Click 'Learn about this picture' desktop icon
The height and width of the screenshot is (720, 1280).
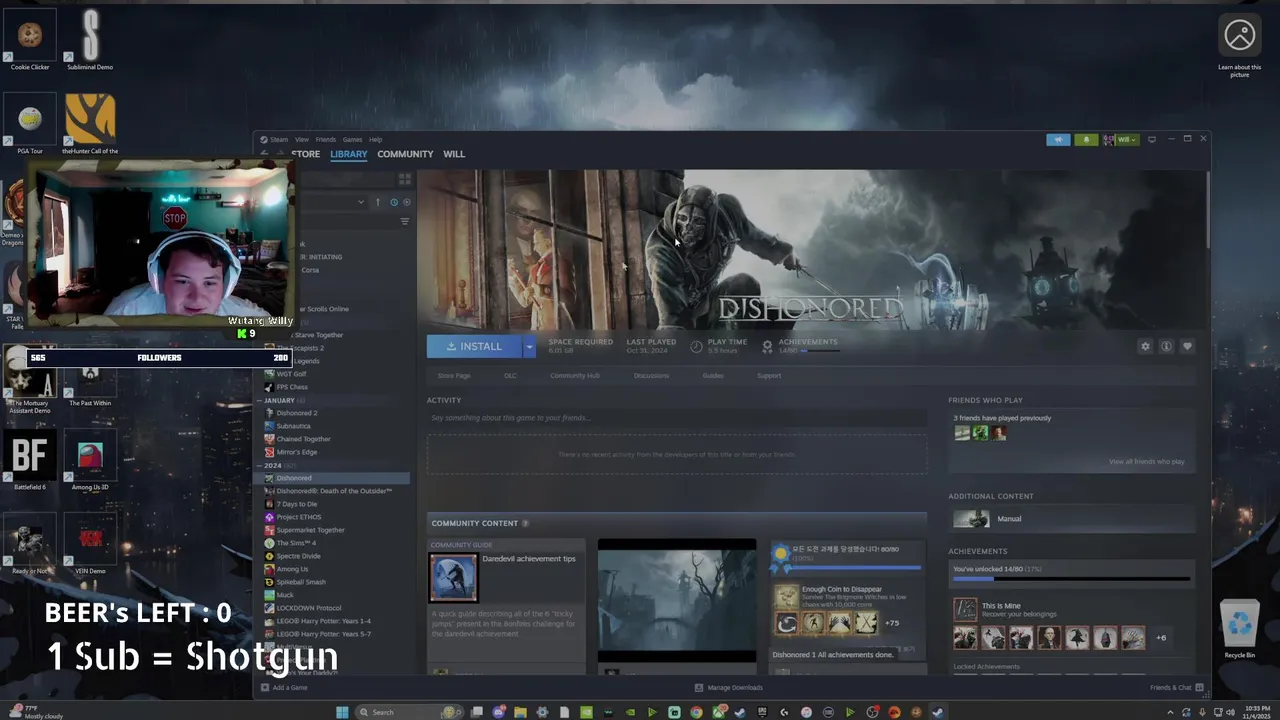click(x=1239, y=45)
